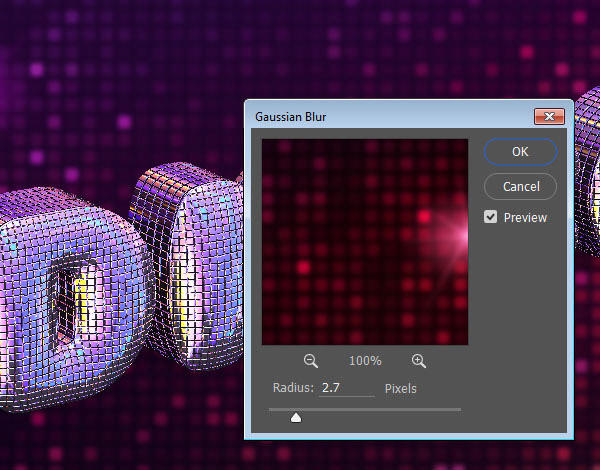Zoom in the blur preview

click(419, 361)
